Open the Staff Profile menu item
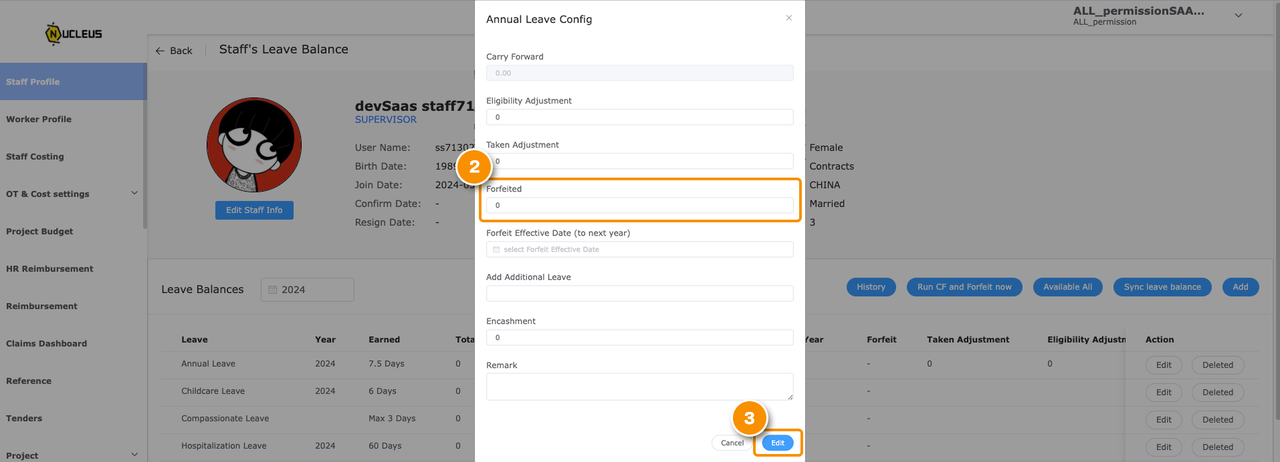 click(73, 82)
